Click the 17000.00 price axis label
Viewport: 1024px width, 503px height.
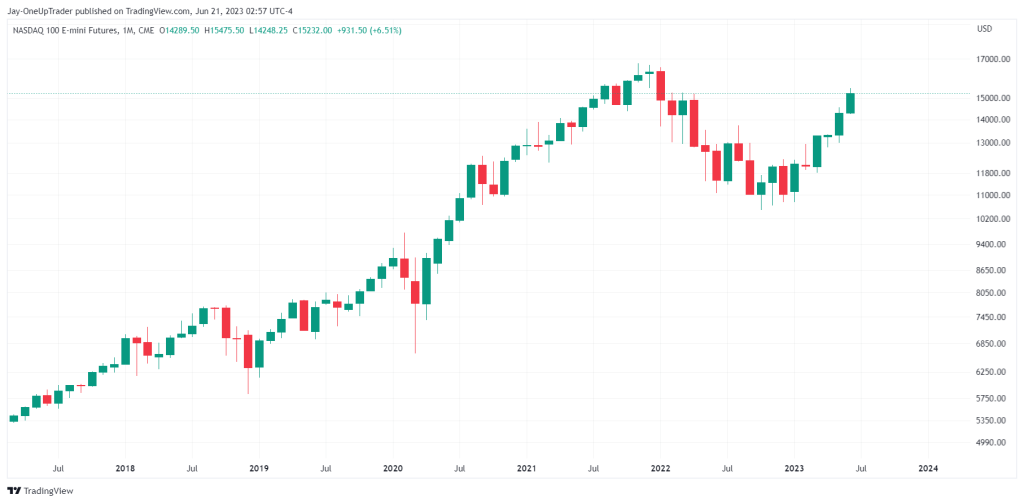coord(989,59)
